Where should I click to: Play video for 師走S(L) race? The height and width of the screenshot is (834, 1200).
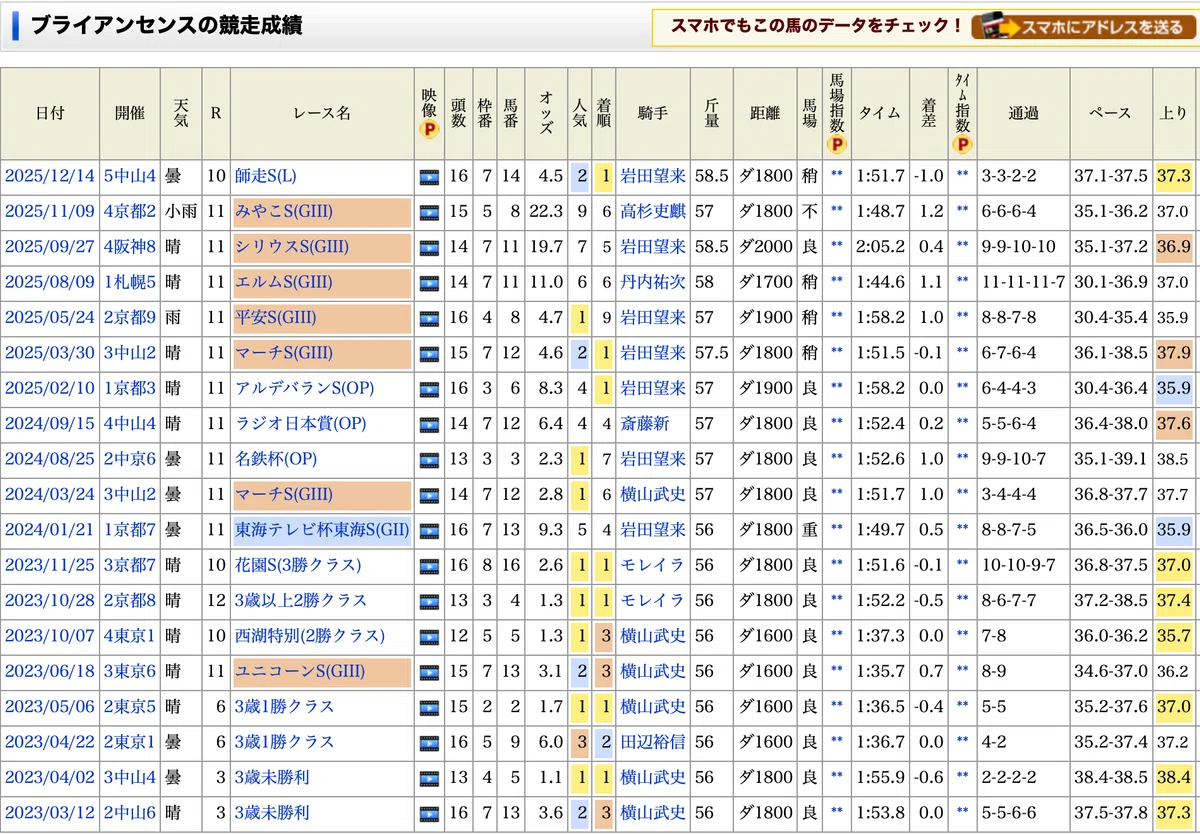click(429, 177)
